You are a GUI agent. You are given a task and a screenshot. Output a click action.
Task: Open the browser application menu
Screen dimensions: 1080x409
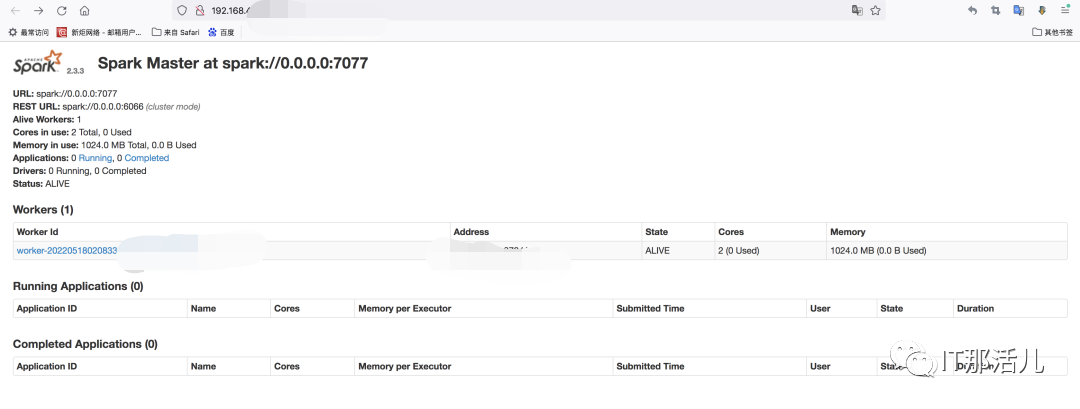pos(1065,10)
